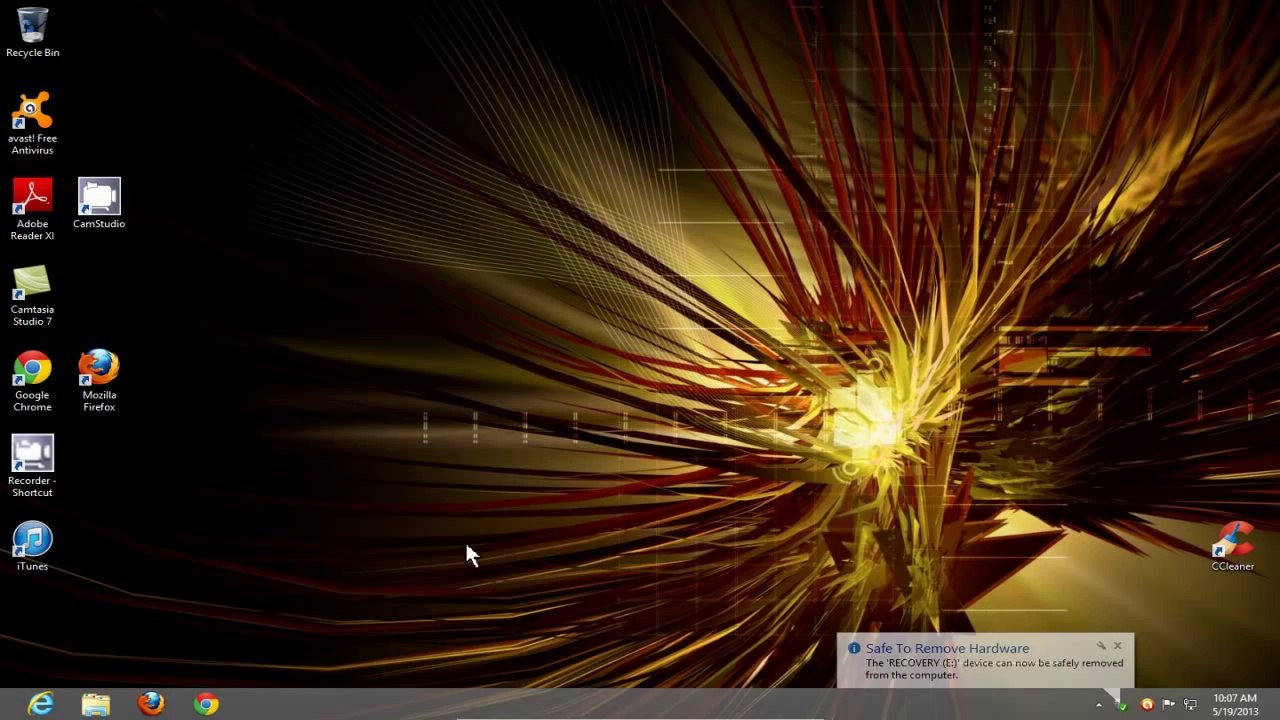Select the Recorder - Shortcut icon

[x=32, y=467]
